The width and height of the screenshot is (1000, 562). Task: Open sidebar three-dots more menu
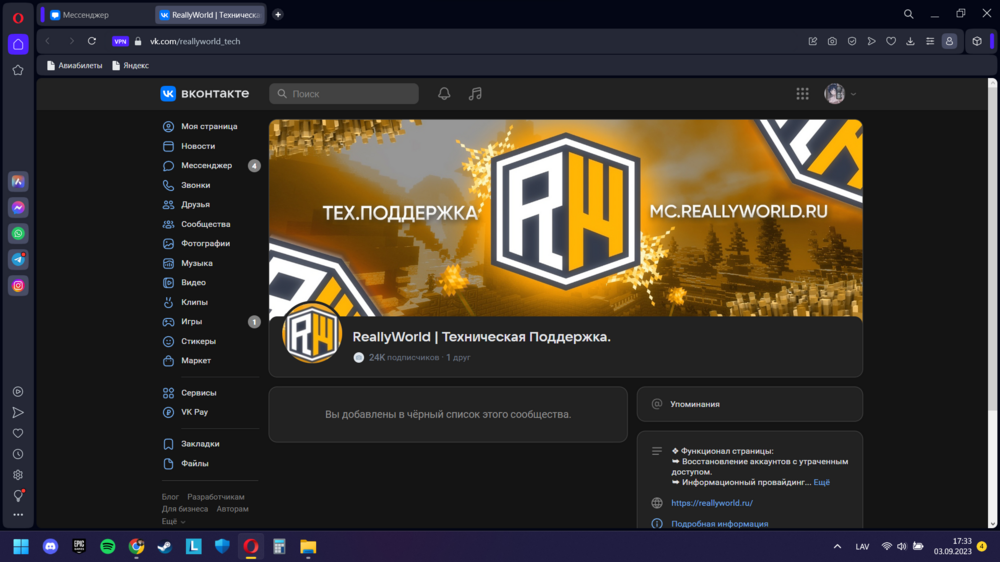click(x=18, y=515)
